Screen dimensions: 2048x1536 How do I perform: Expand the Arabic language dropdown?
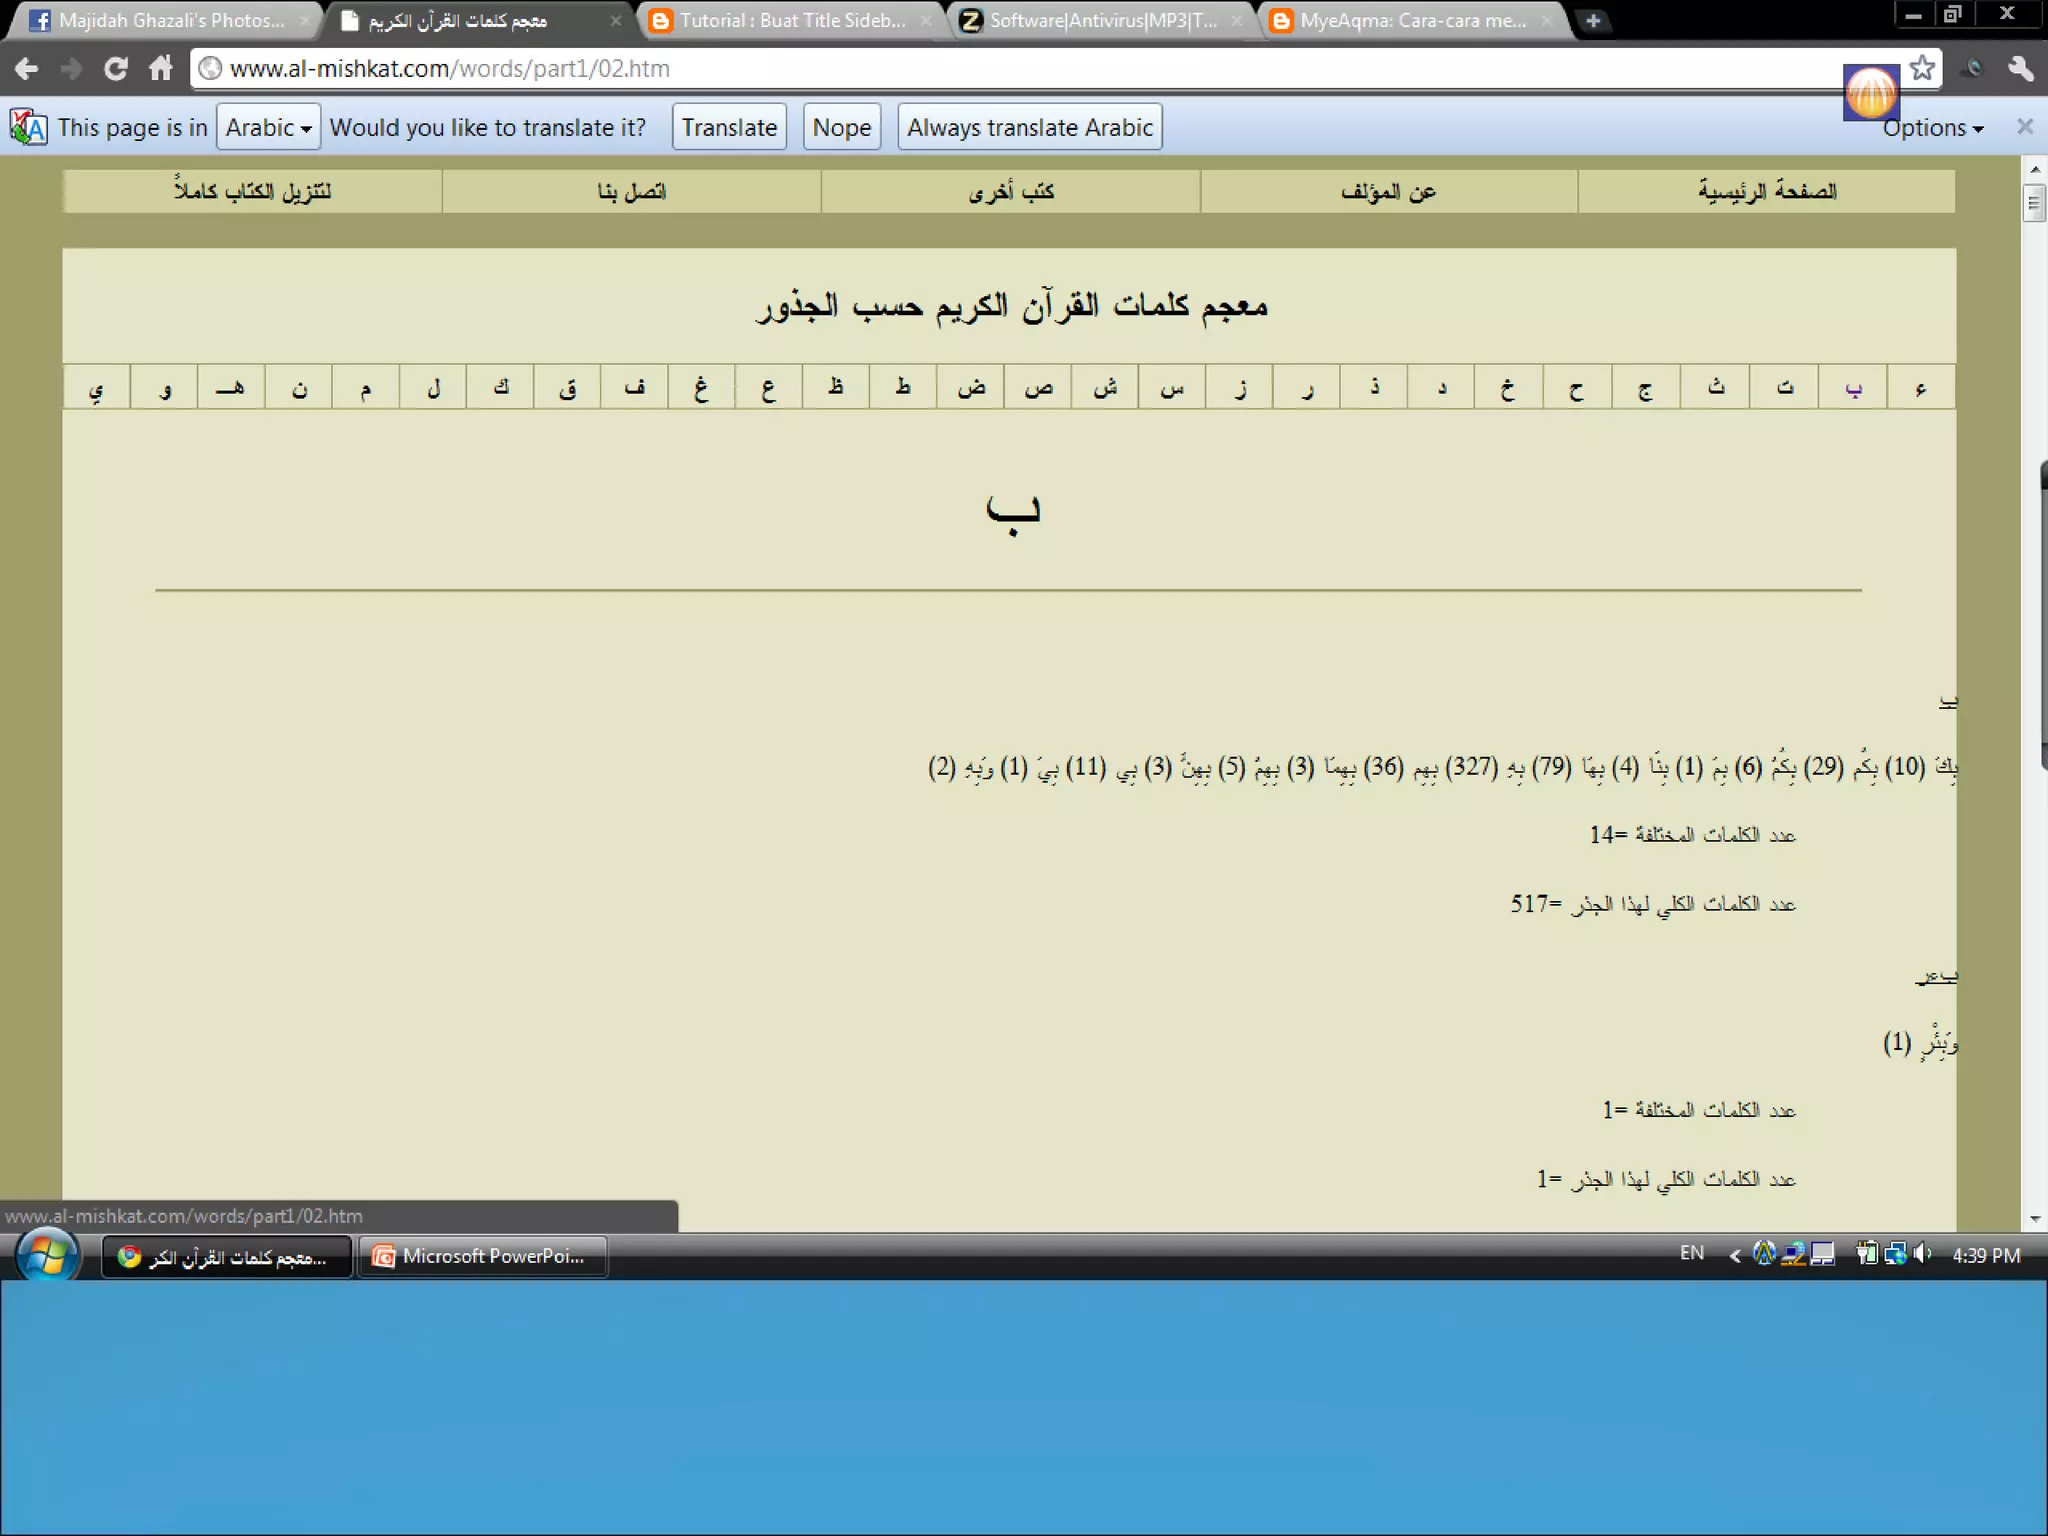[x=268, y=127]
